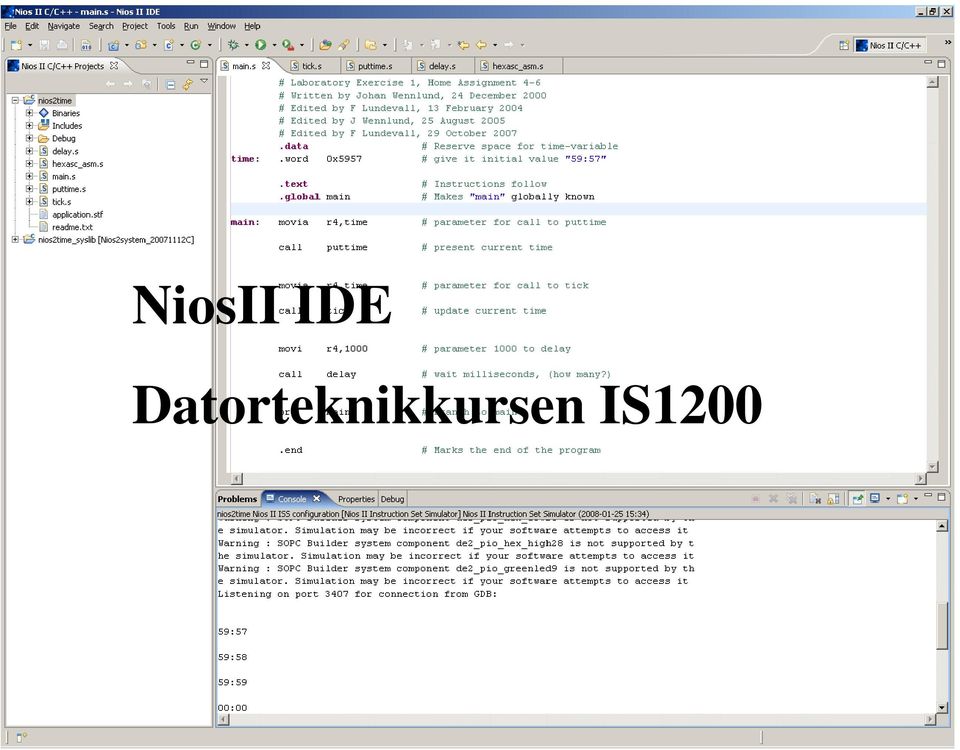
Task: Click Collapse All in Projects panel
Action: pos(171,84)
